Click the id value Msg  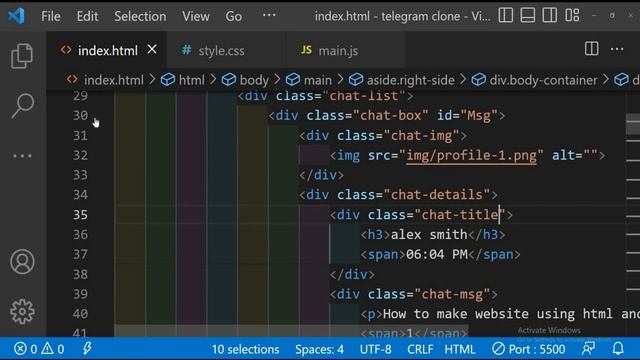tap(479, 116)
